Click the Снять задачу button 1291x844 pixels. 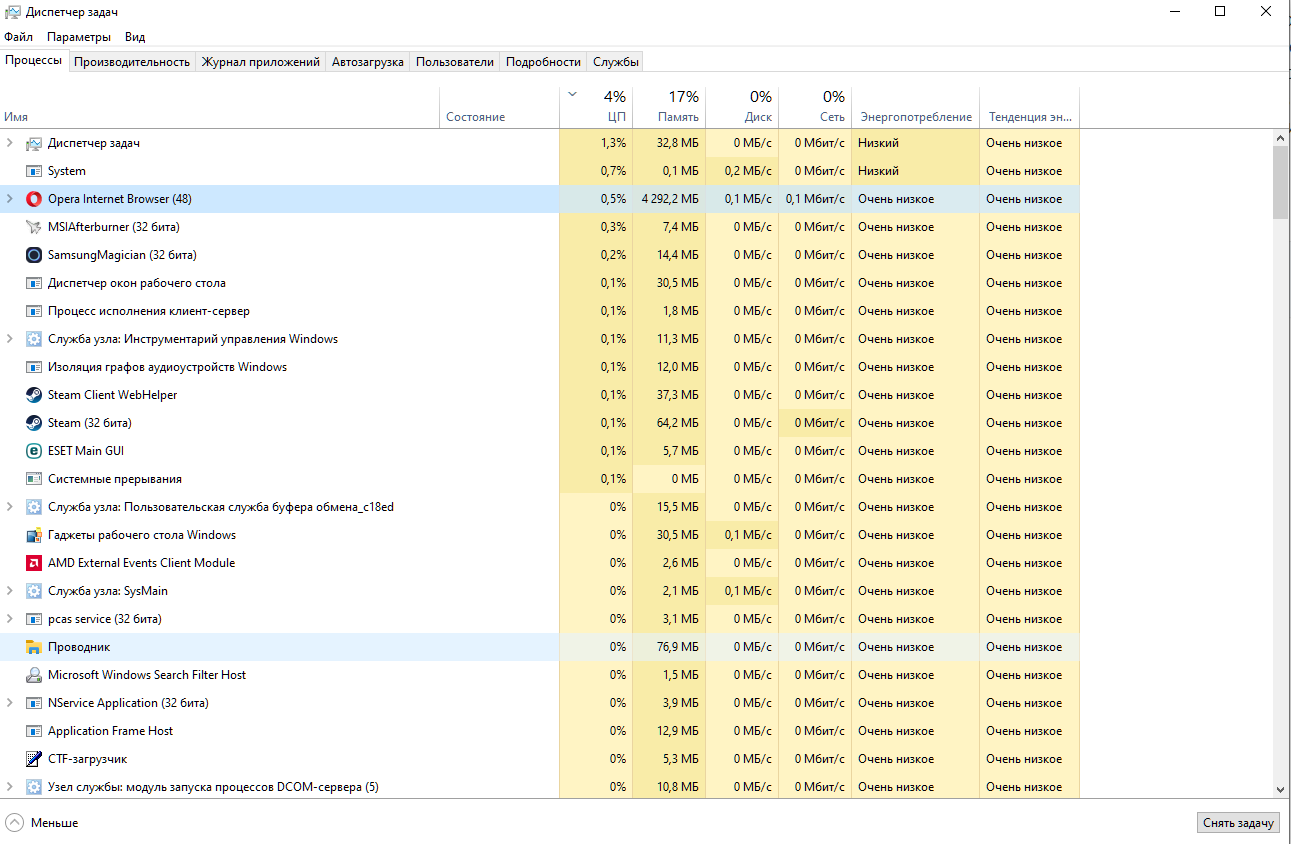pos(1238,822)
